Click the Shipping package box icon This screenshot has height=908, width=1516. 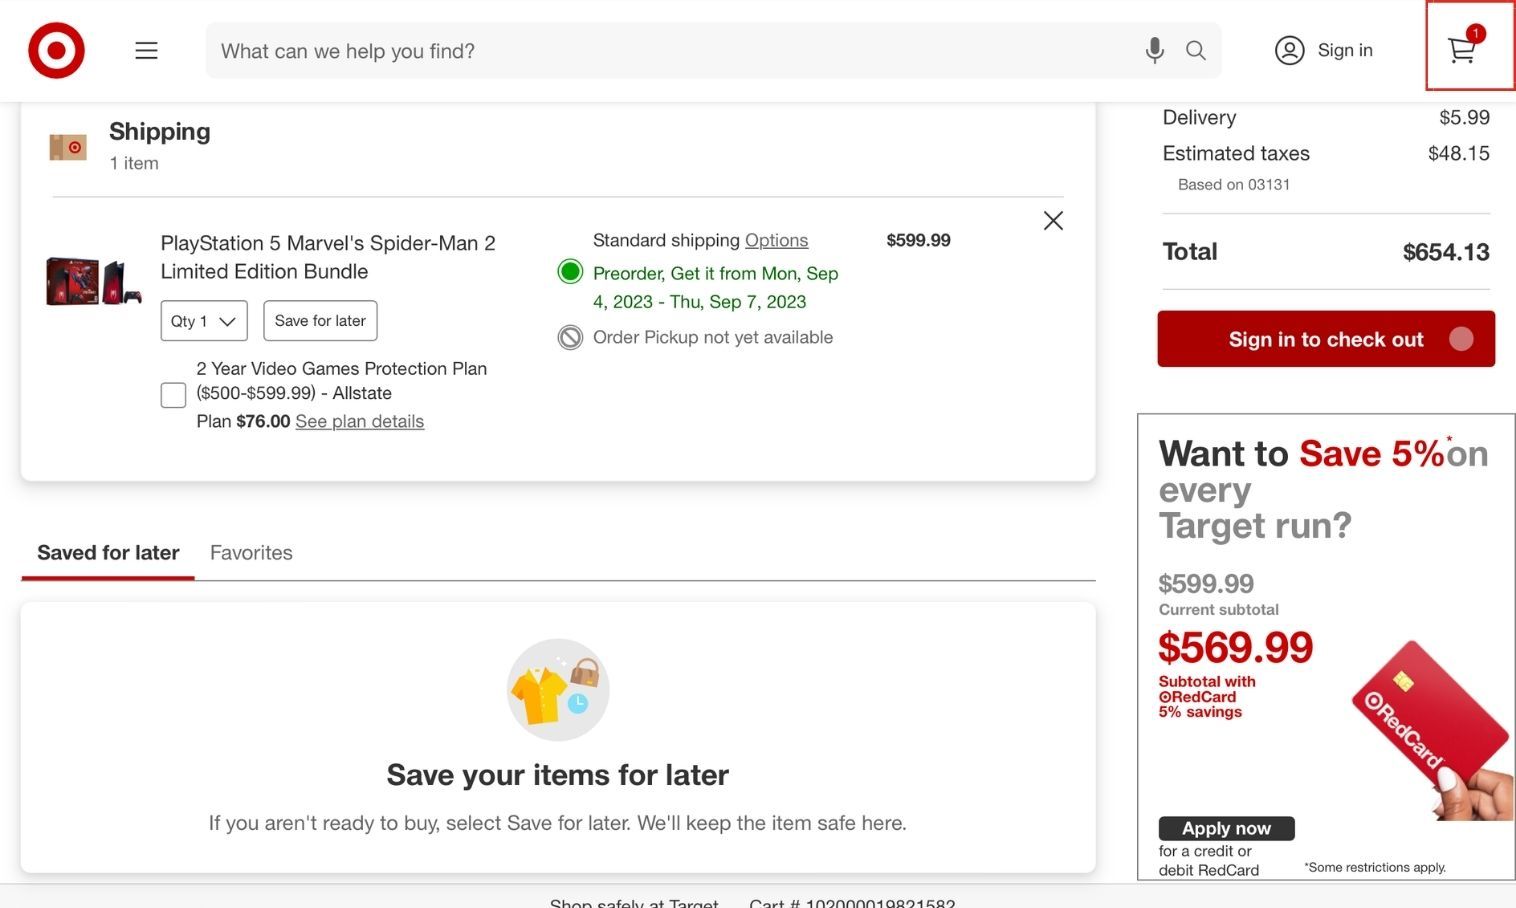(68, 147)
